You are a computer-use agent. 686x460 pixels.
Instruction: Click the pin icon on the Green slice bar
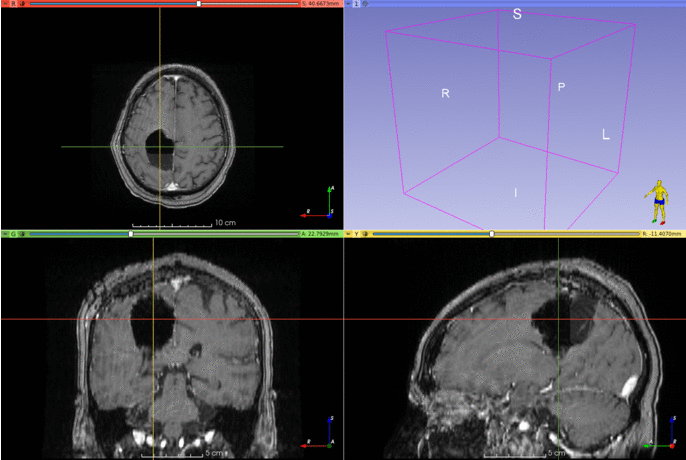coord(6,234)
